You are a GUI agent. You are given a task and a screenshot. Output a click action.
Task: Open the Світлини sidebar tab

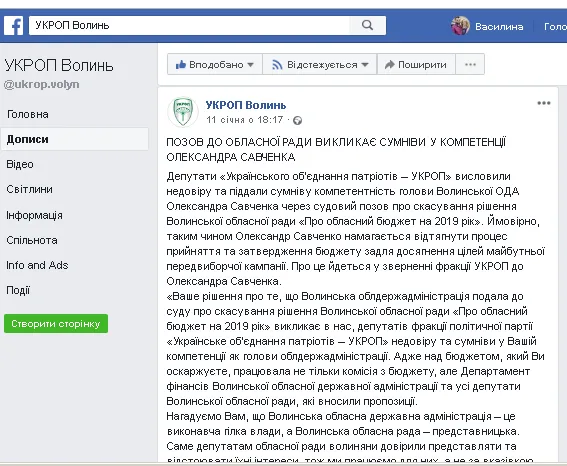coord(29,189)
